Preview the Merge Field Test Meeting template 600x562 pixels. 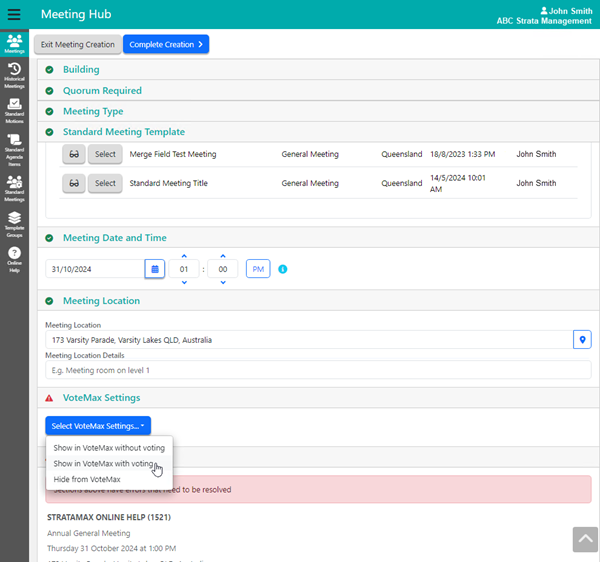point(74,154)
